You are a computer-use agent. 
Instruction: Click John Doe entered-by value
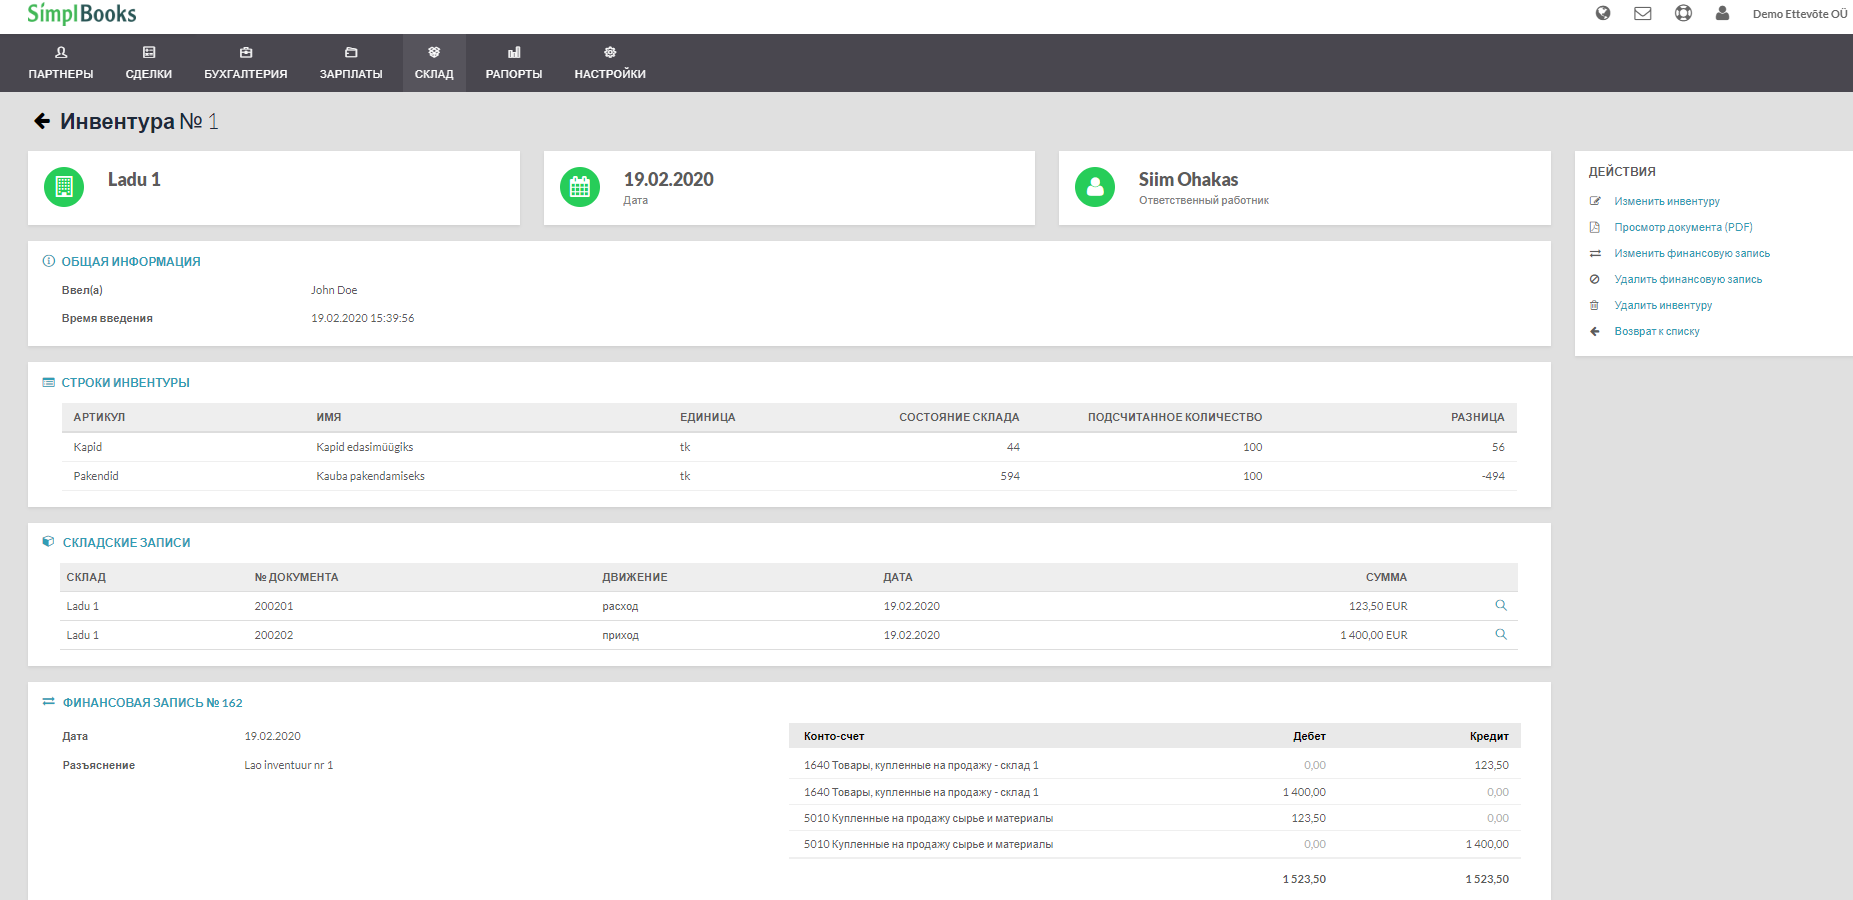tap(334, 290)
